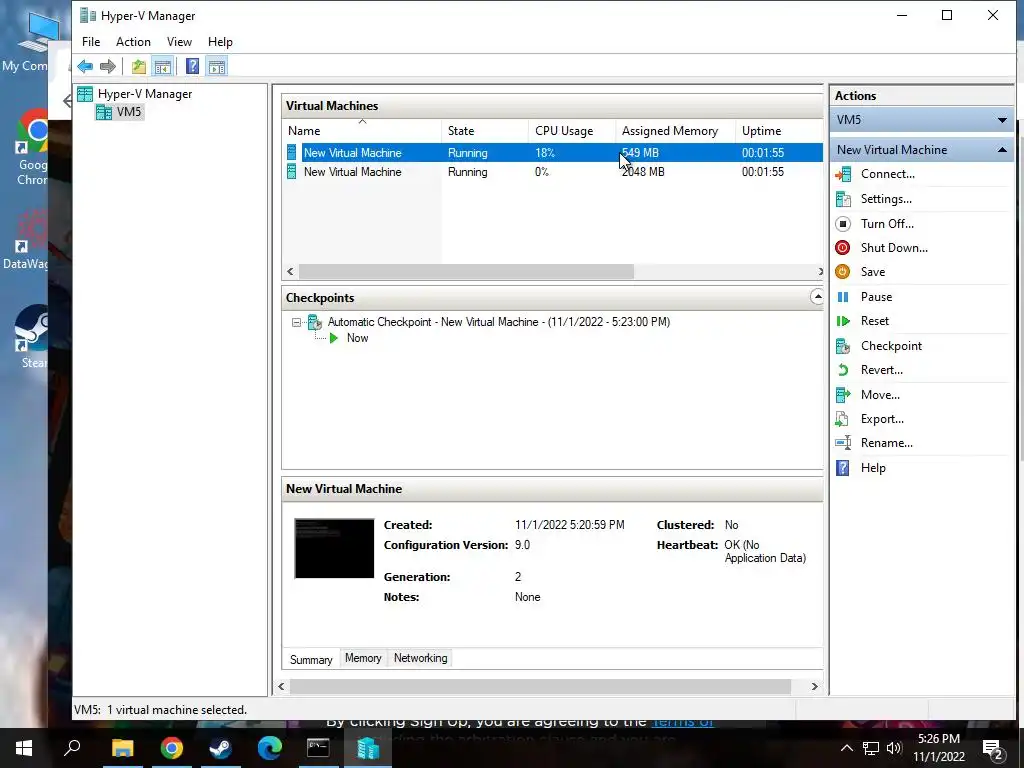Click the Virtual Machines horizontal scrollbar thumb

click(466, 272)
